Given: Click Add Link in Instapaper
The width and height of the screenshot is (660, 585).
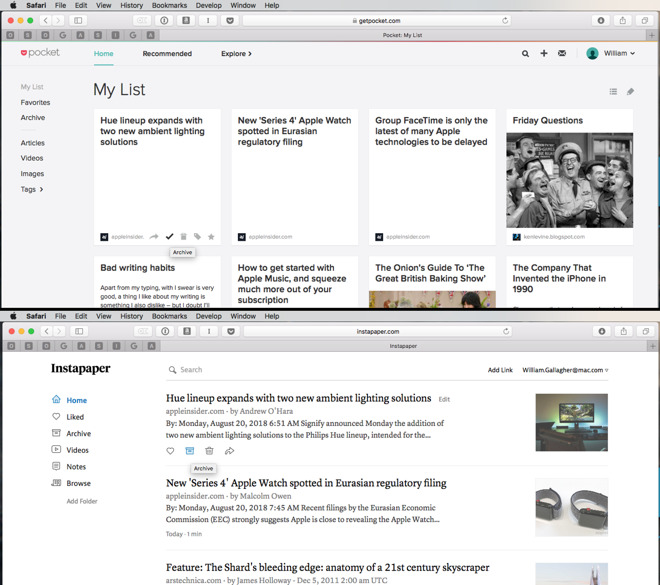Looking at the screenshot, I should coord(500,370).
